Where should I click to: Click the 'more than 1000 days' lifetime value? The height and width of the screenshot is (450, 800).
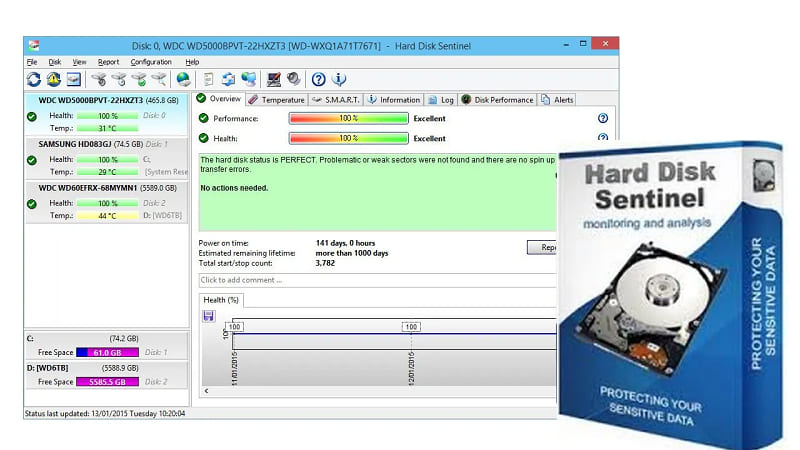[352, 253]
